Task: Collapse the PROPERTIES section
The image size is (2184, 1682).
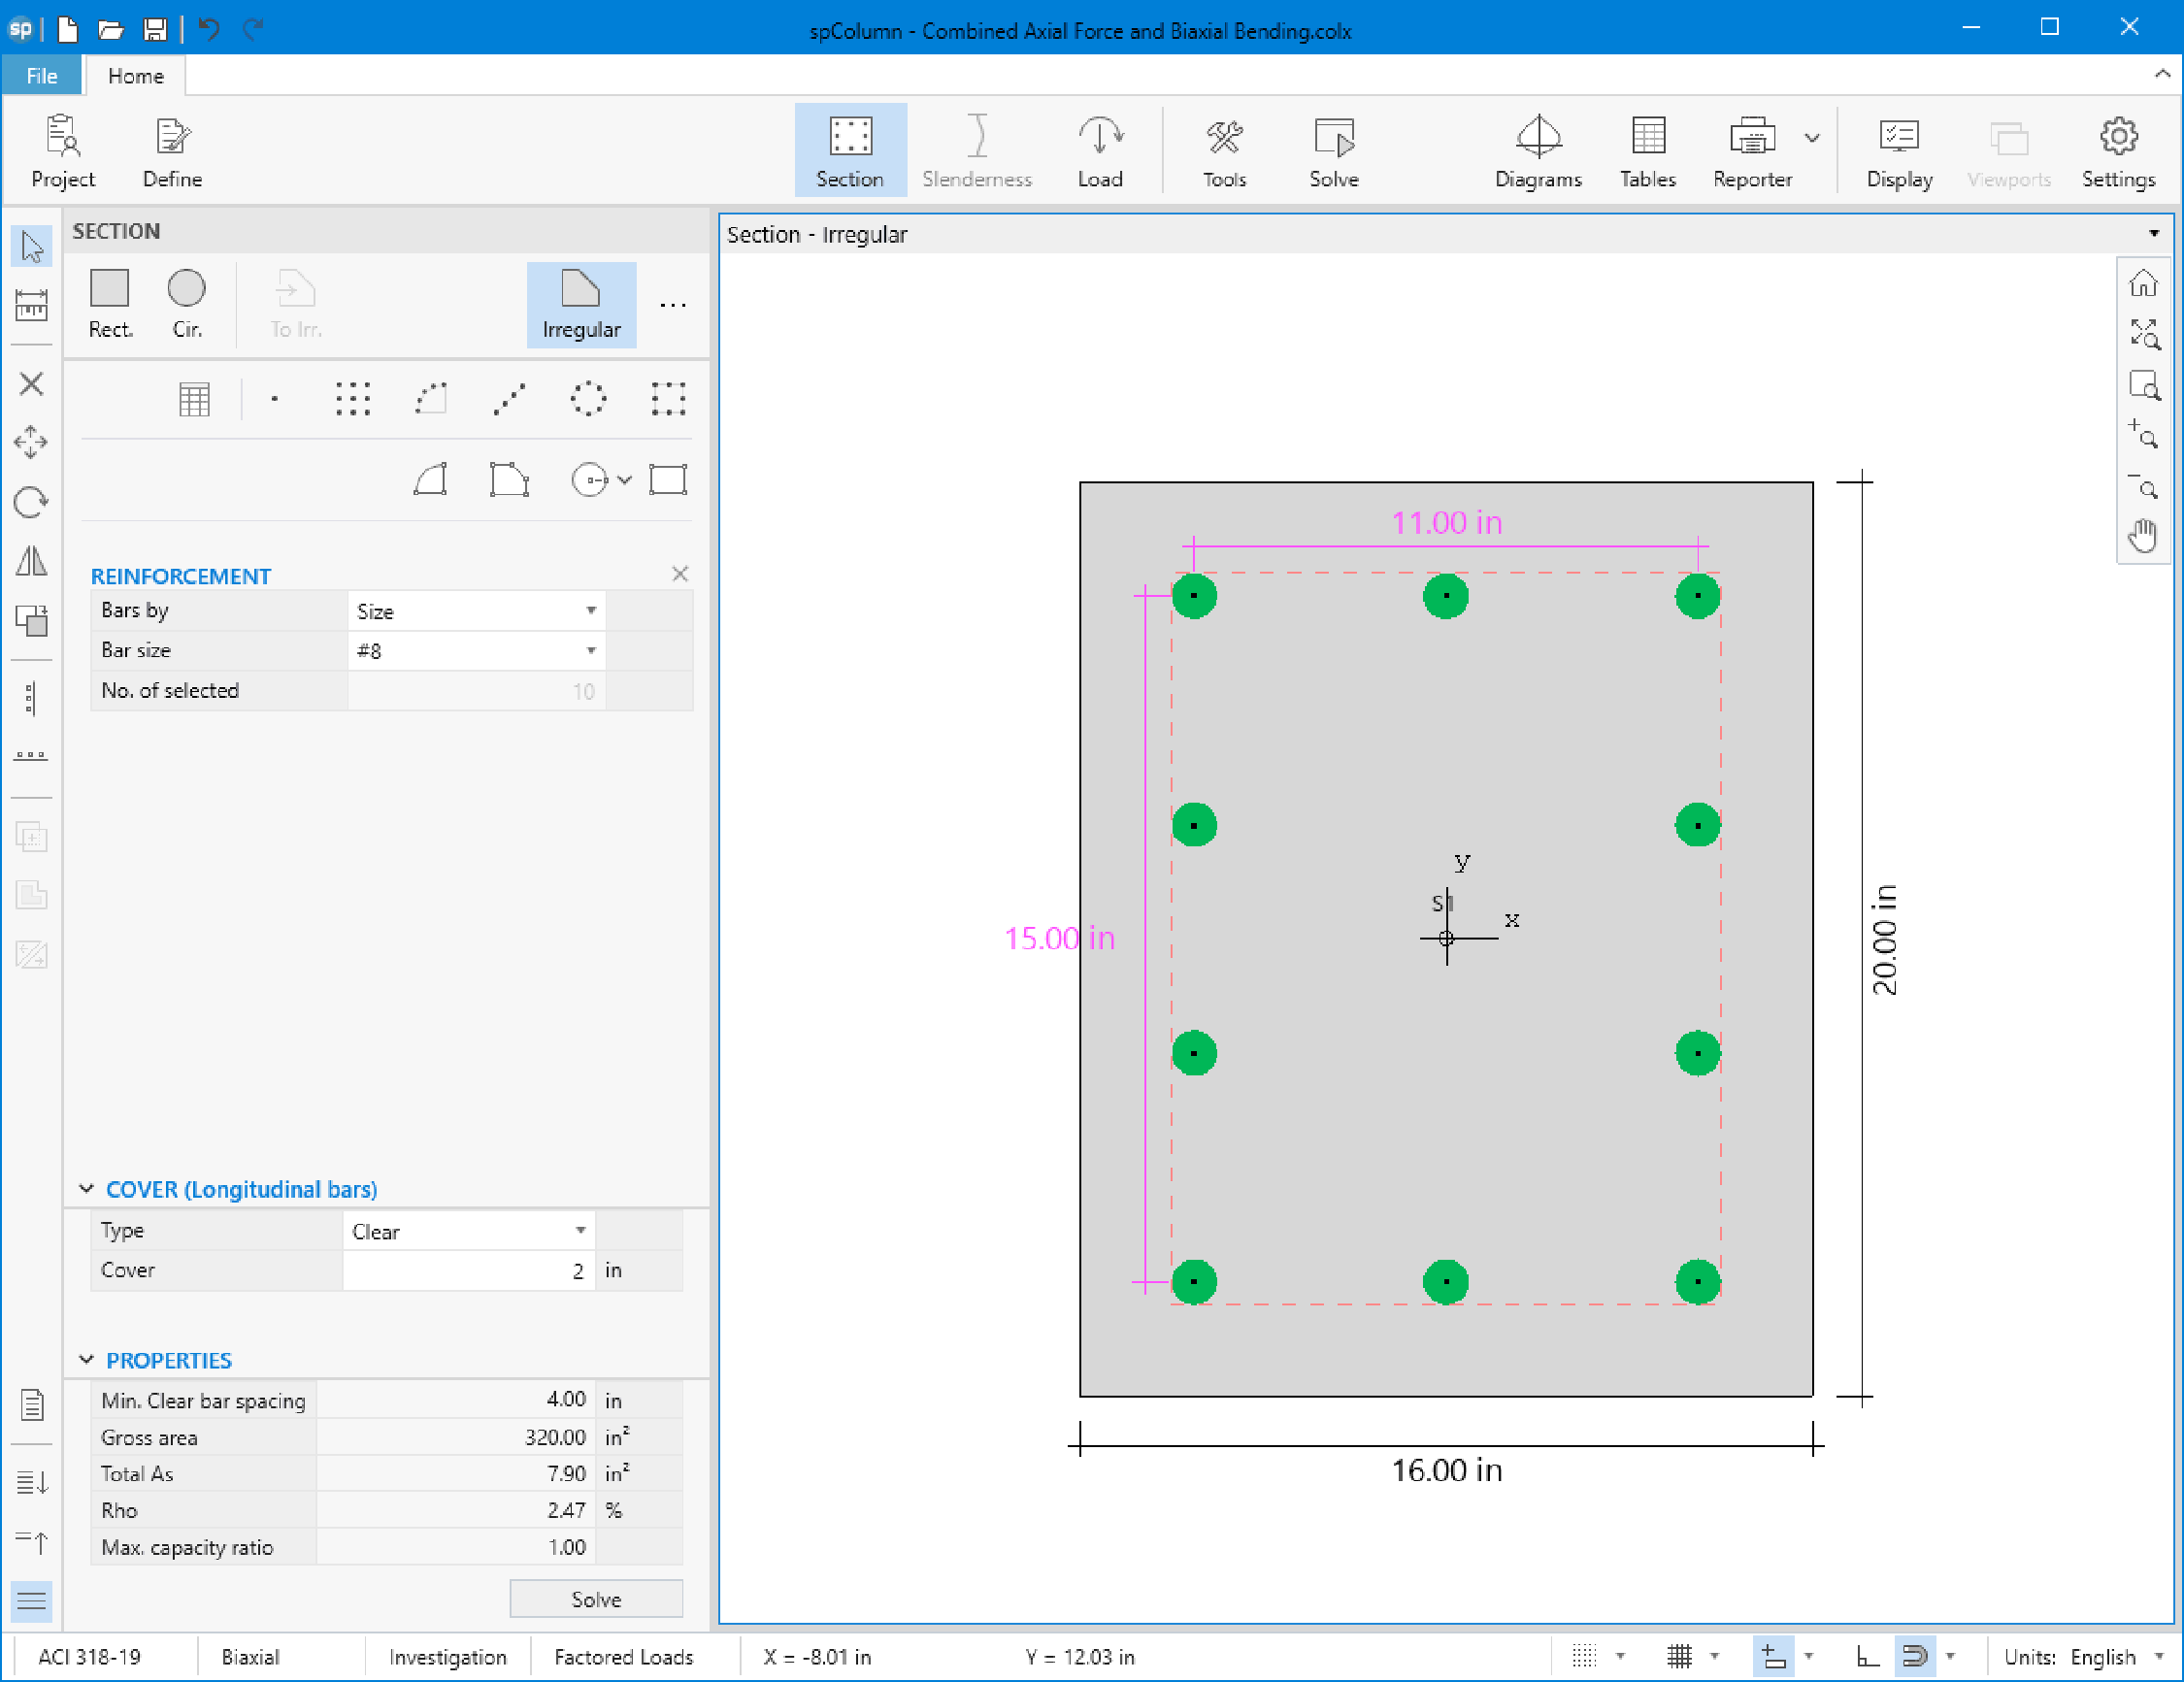Action: 86,1359
